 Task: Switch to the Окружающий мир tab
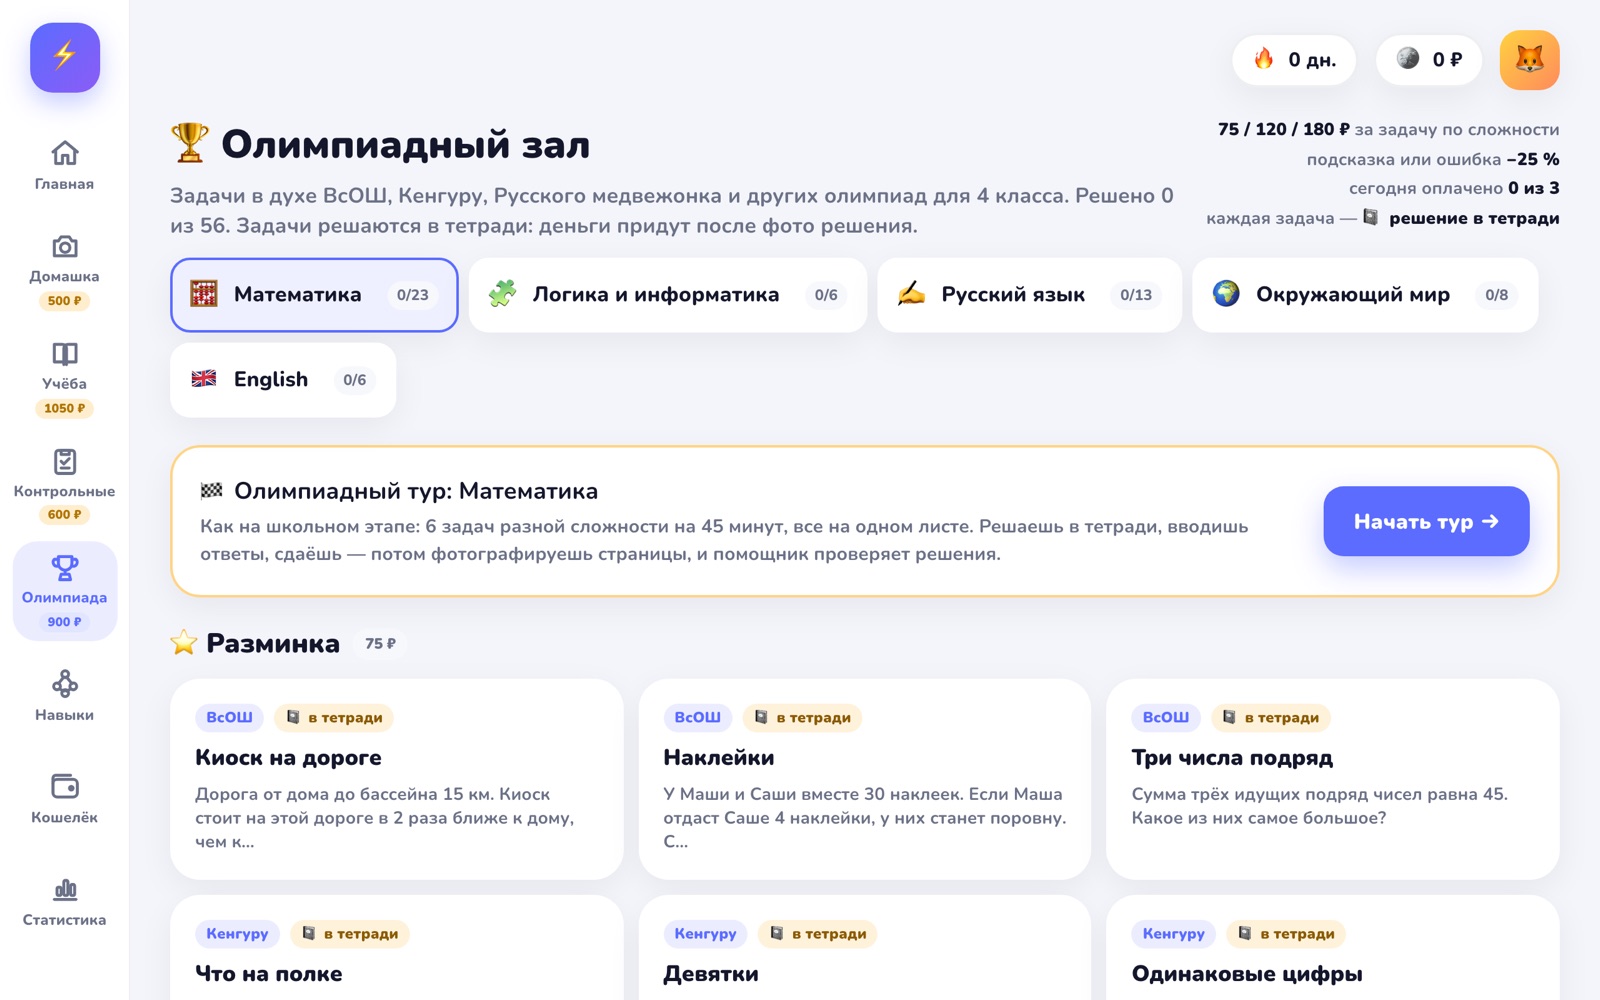point(1365,295)
